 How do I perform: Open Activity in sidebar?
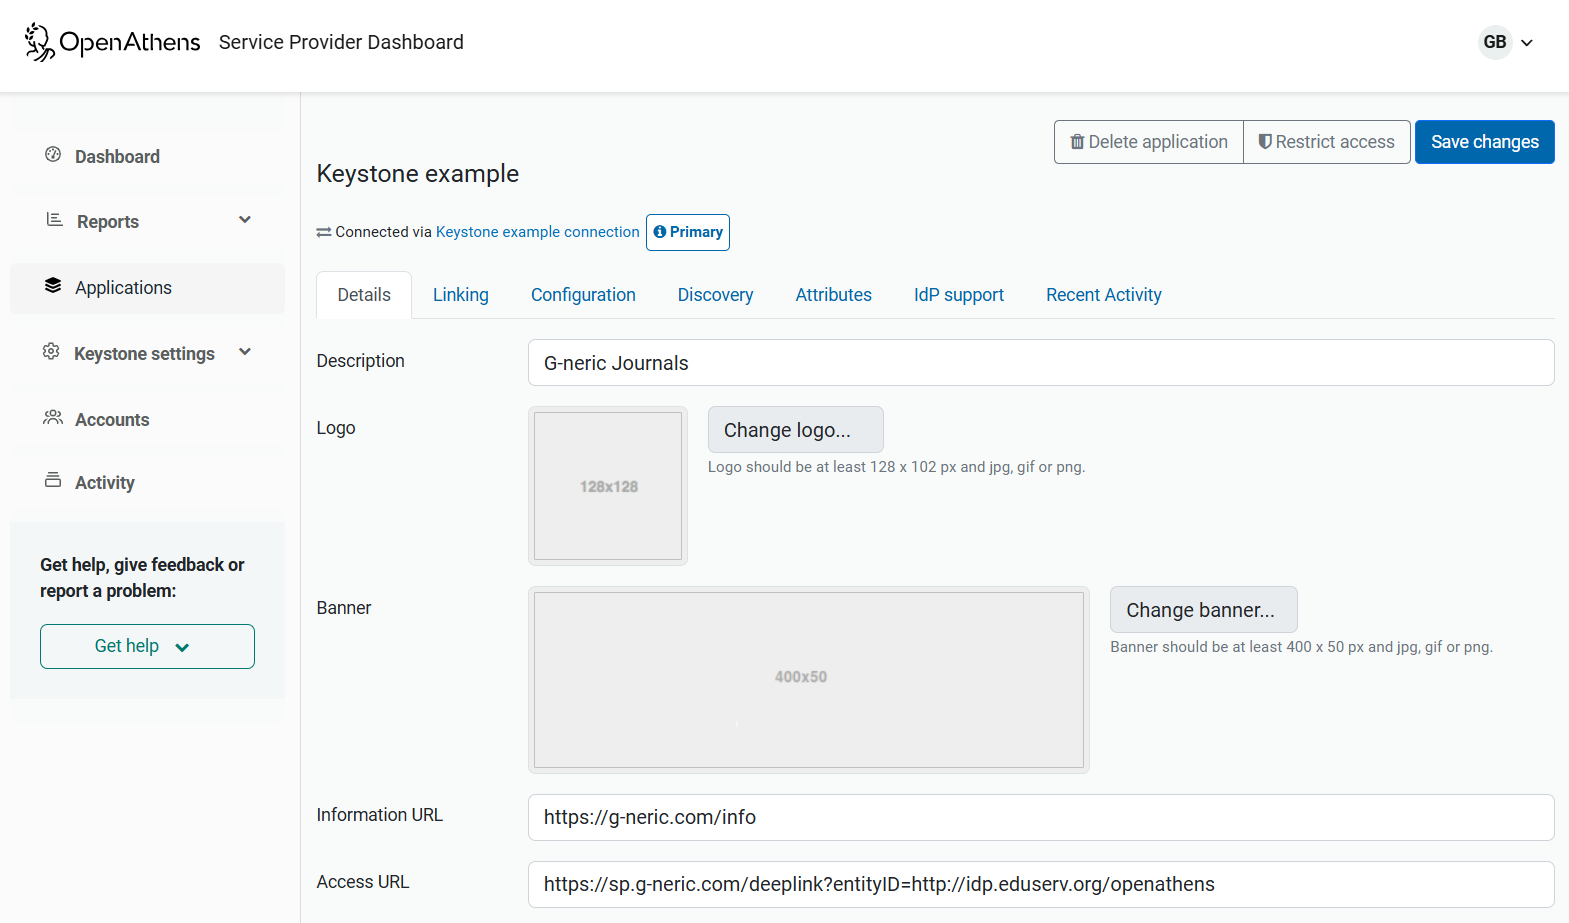[105, 483]
